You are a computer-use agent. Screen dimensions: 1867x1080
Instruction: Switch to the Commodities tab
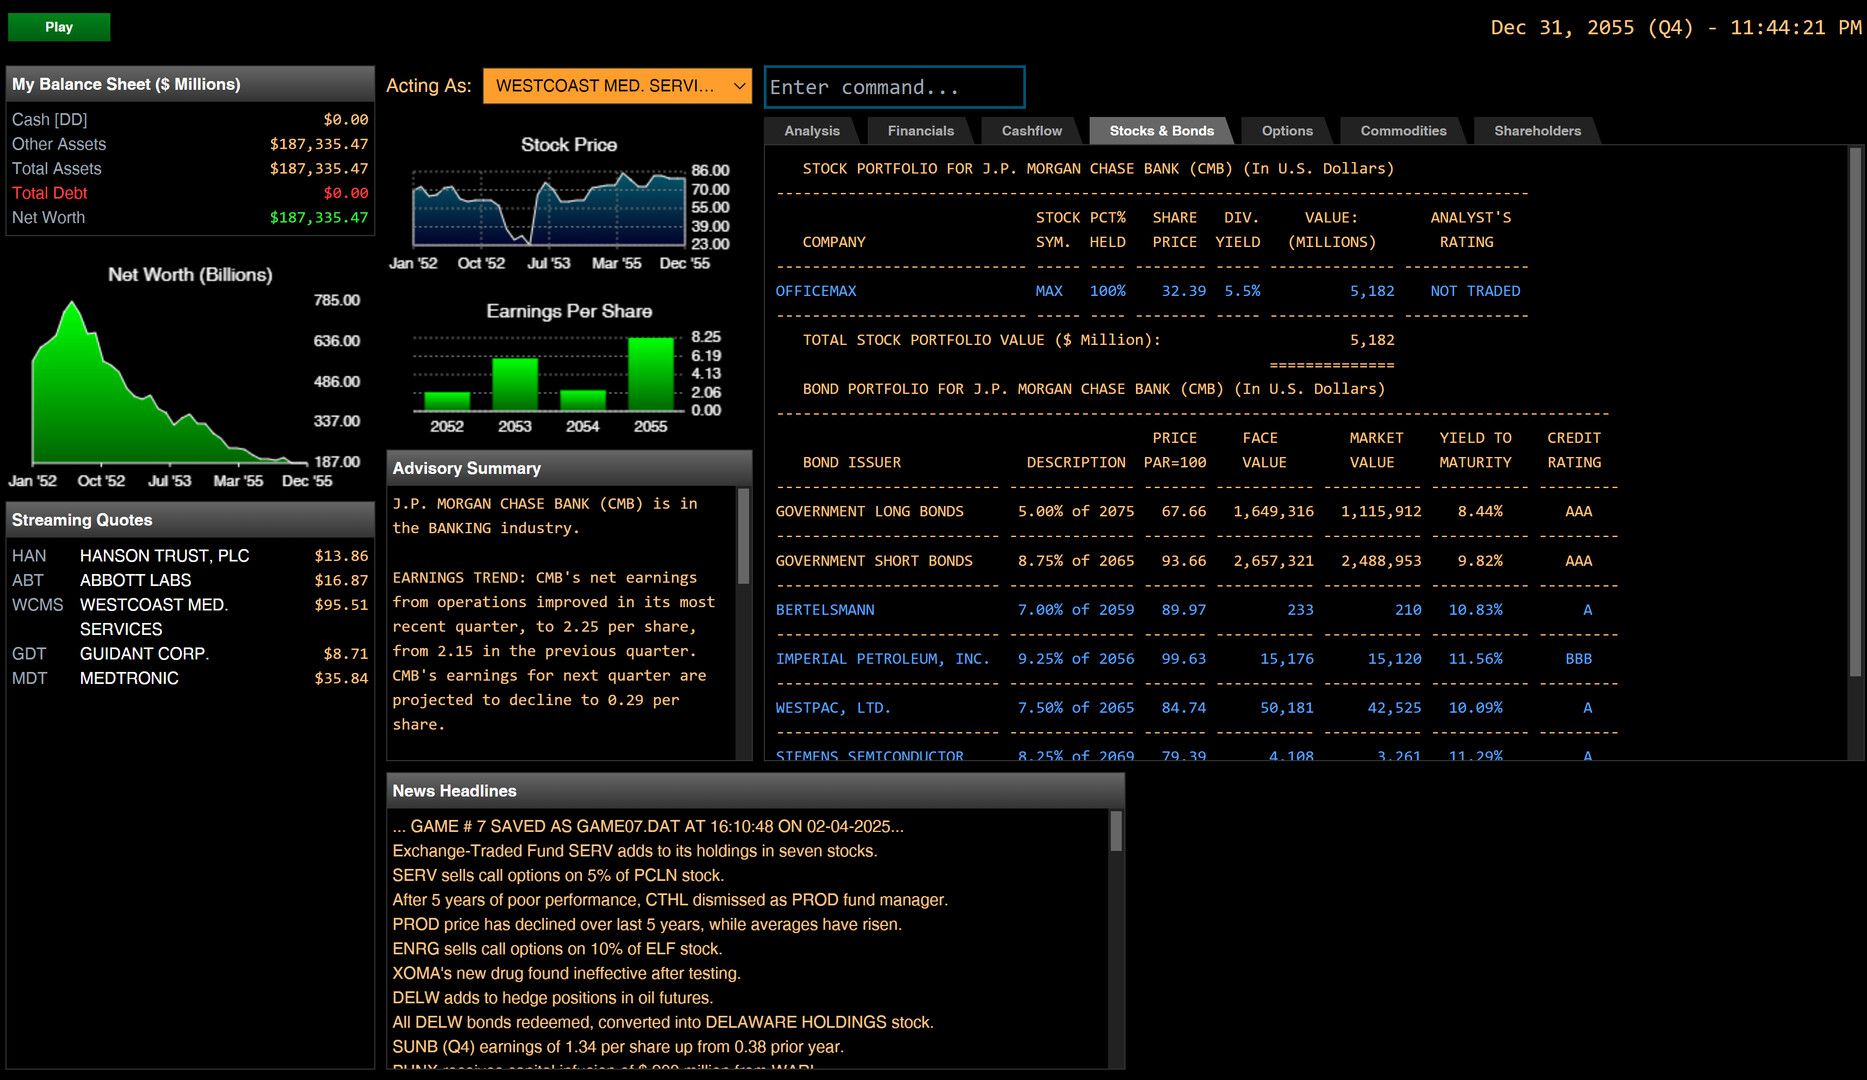point(1403,131)
